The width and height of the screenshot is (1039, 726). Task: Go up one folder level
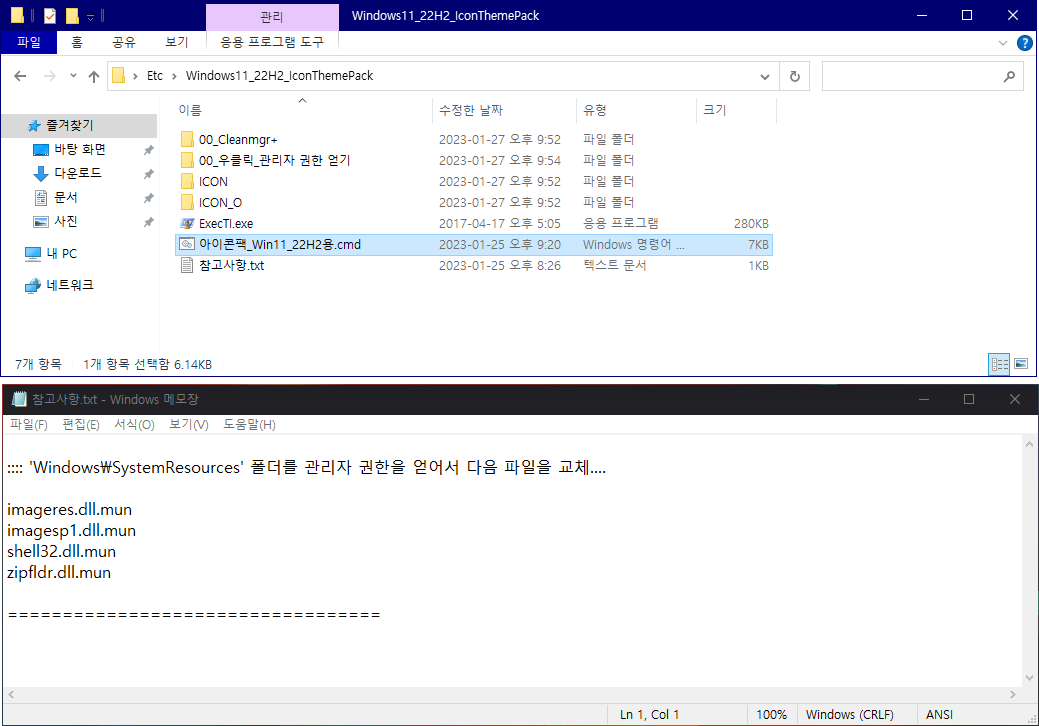[94, 76]
